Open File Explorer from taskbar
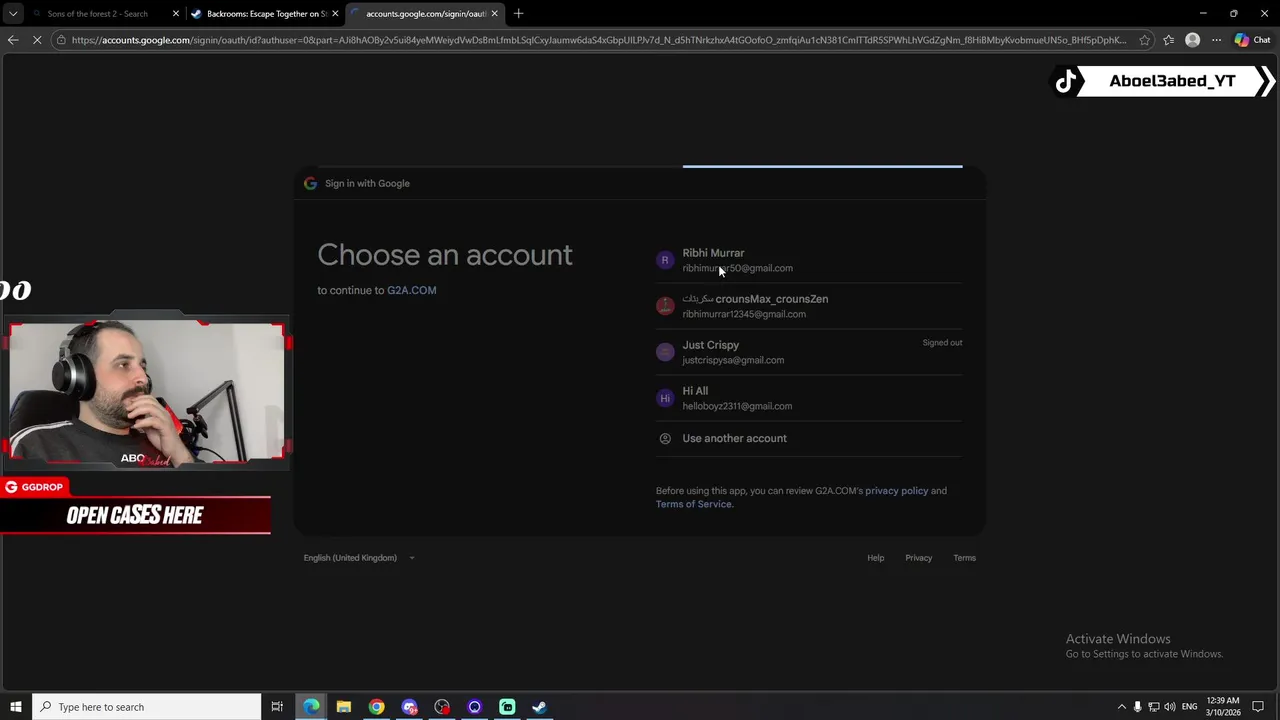 click(x=344, y=707)
